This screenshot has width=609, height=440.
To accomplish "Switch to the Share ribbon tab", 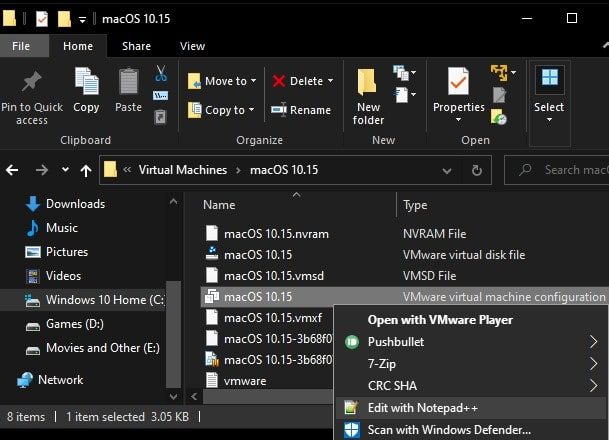I will coord(136,46).
